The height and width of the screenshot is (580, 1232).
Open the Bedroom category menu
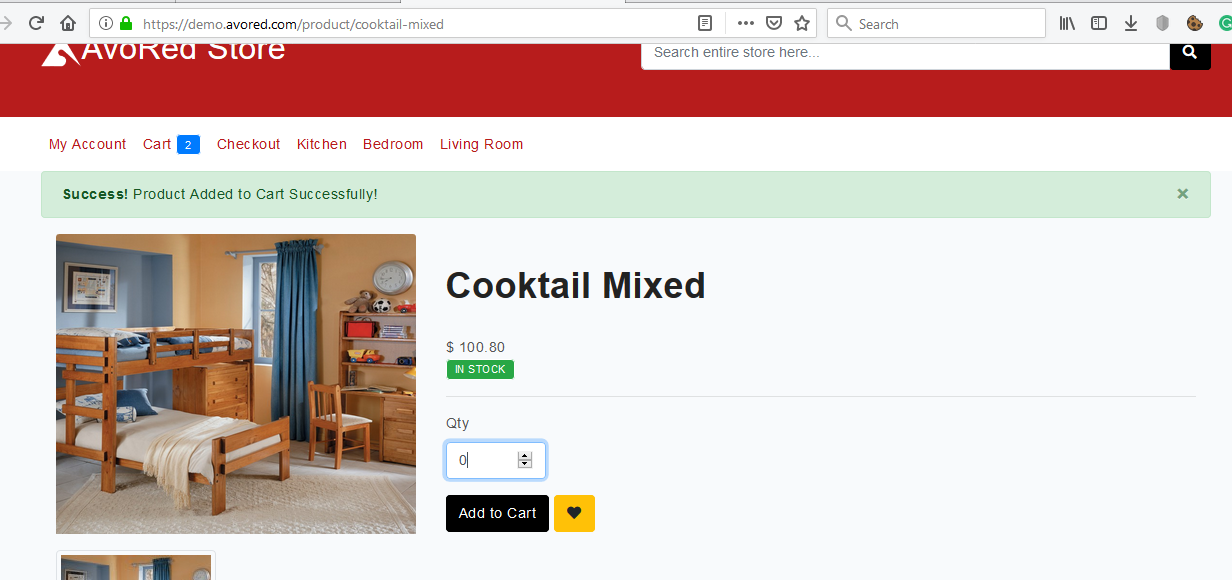[x=393, y=144]
